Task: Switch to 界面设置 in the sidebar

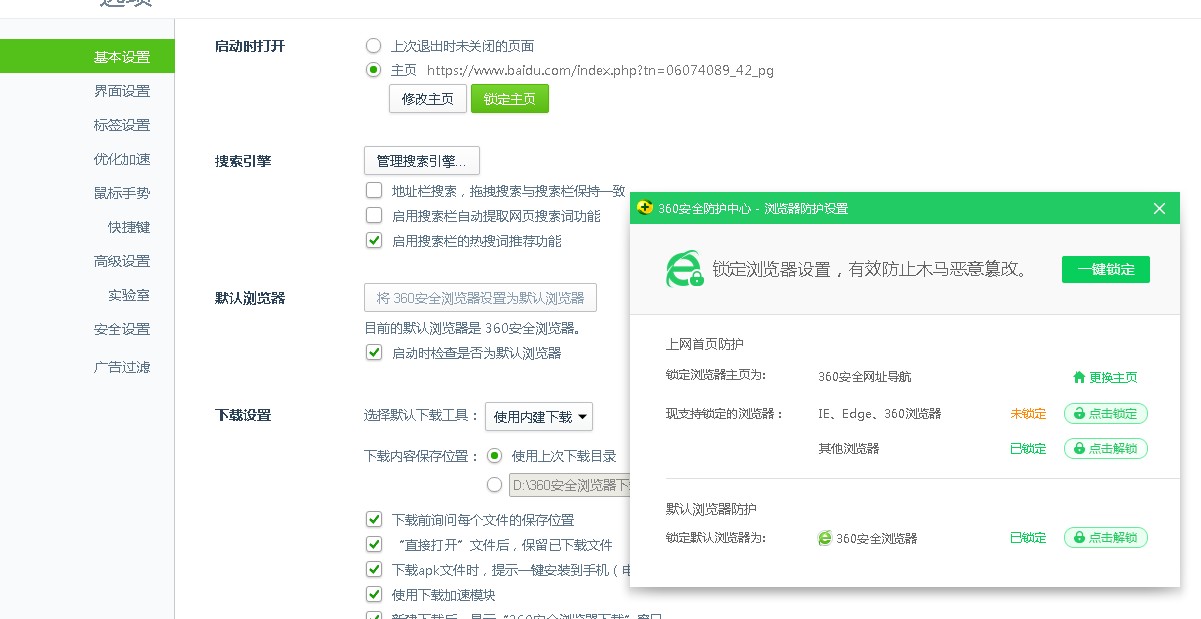Action: coord(122,90)
